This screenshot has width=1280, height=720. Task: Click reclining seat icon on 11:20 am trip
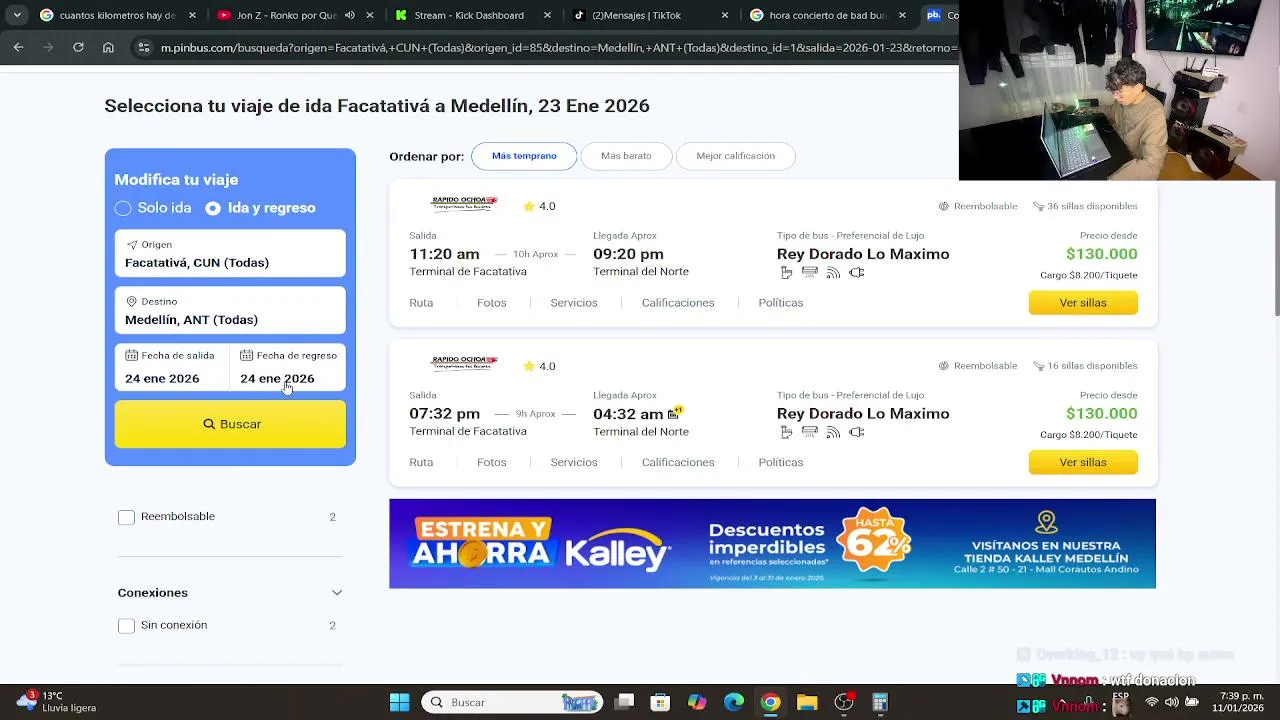tap(786, 273)
